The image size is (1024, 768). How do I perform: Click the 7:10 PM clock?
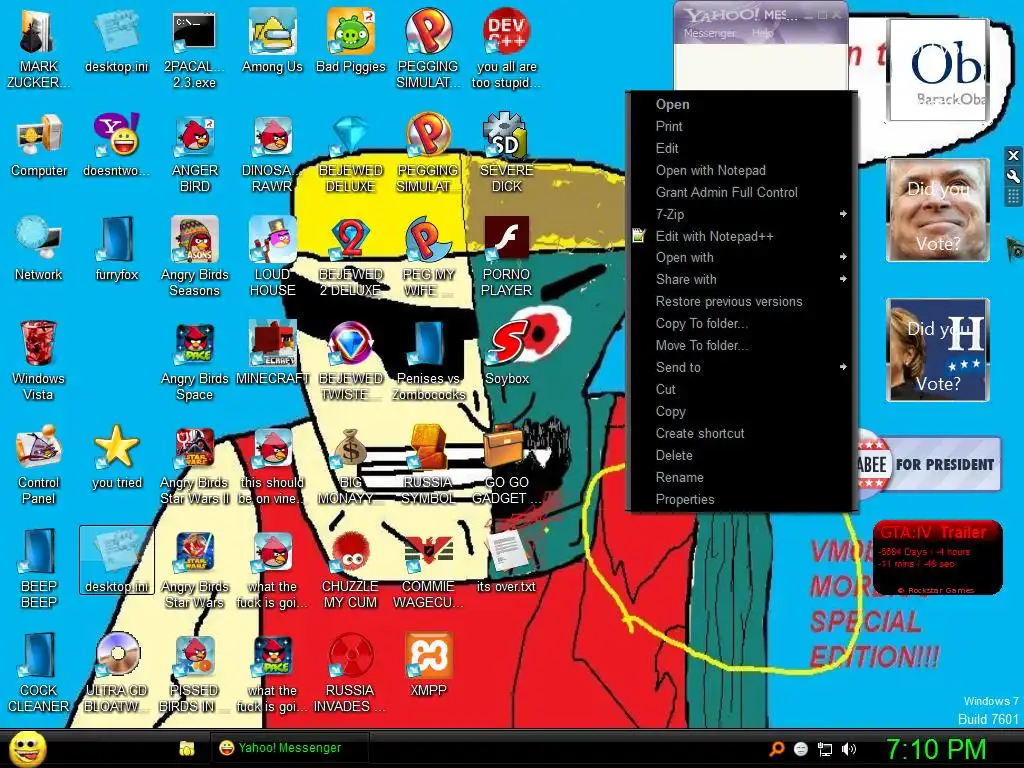pyautogui.click(x=936, y=749)
